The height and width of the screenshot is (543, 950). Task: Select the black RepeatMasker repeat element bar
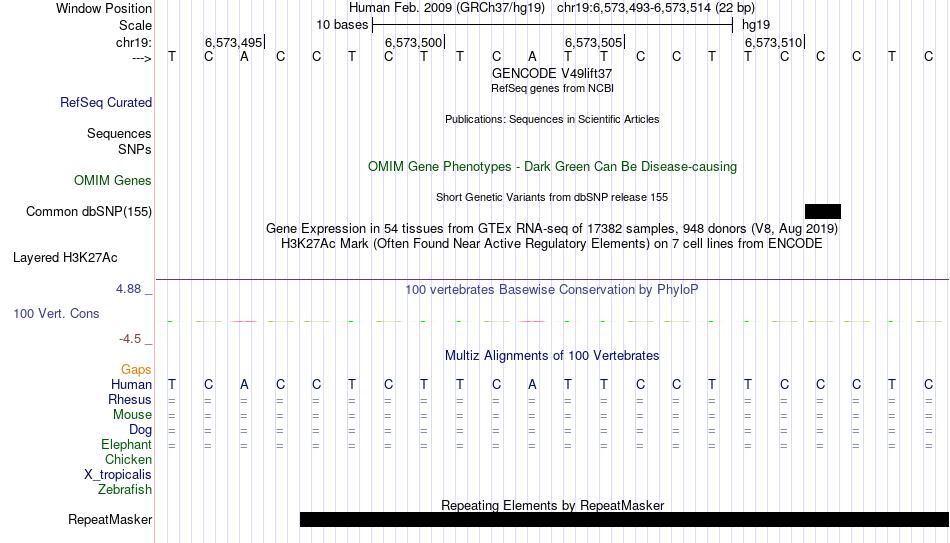(x=625, y=519)
